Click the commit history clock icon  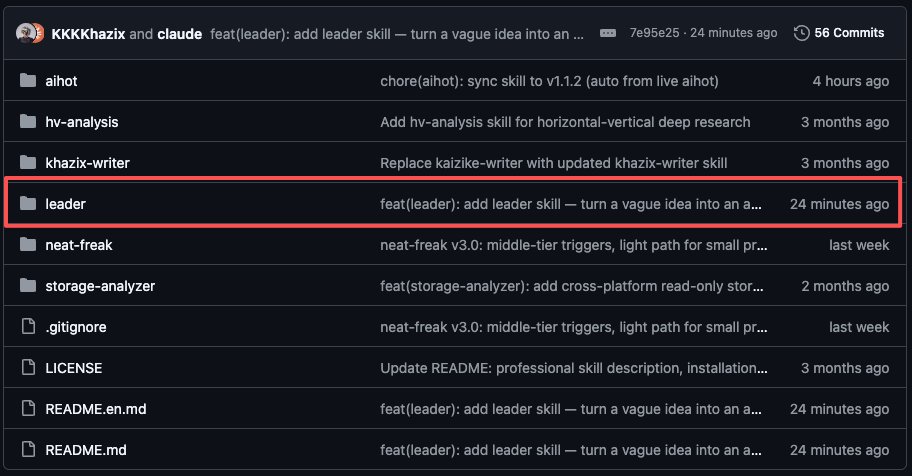(x=801, y=33)
